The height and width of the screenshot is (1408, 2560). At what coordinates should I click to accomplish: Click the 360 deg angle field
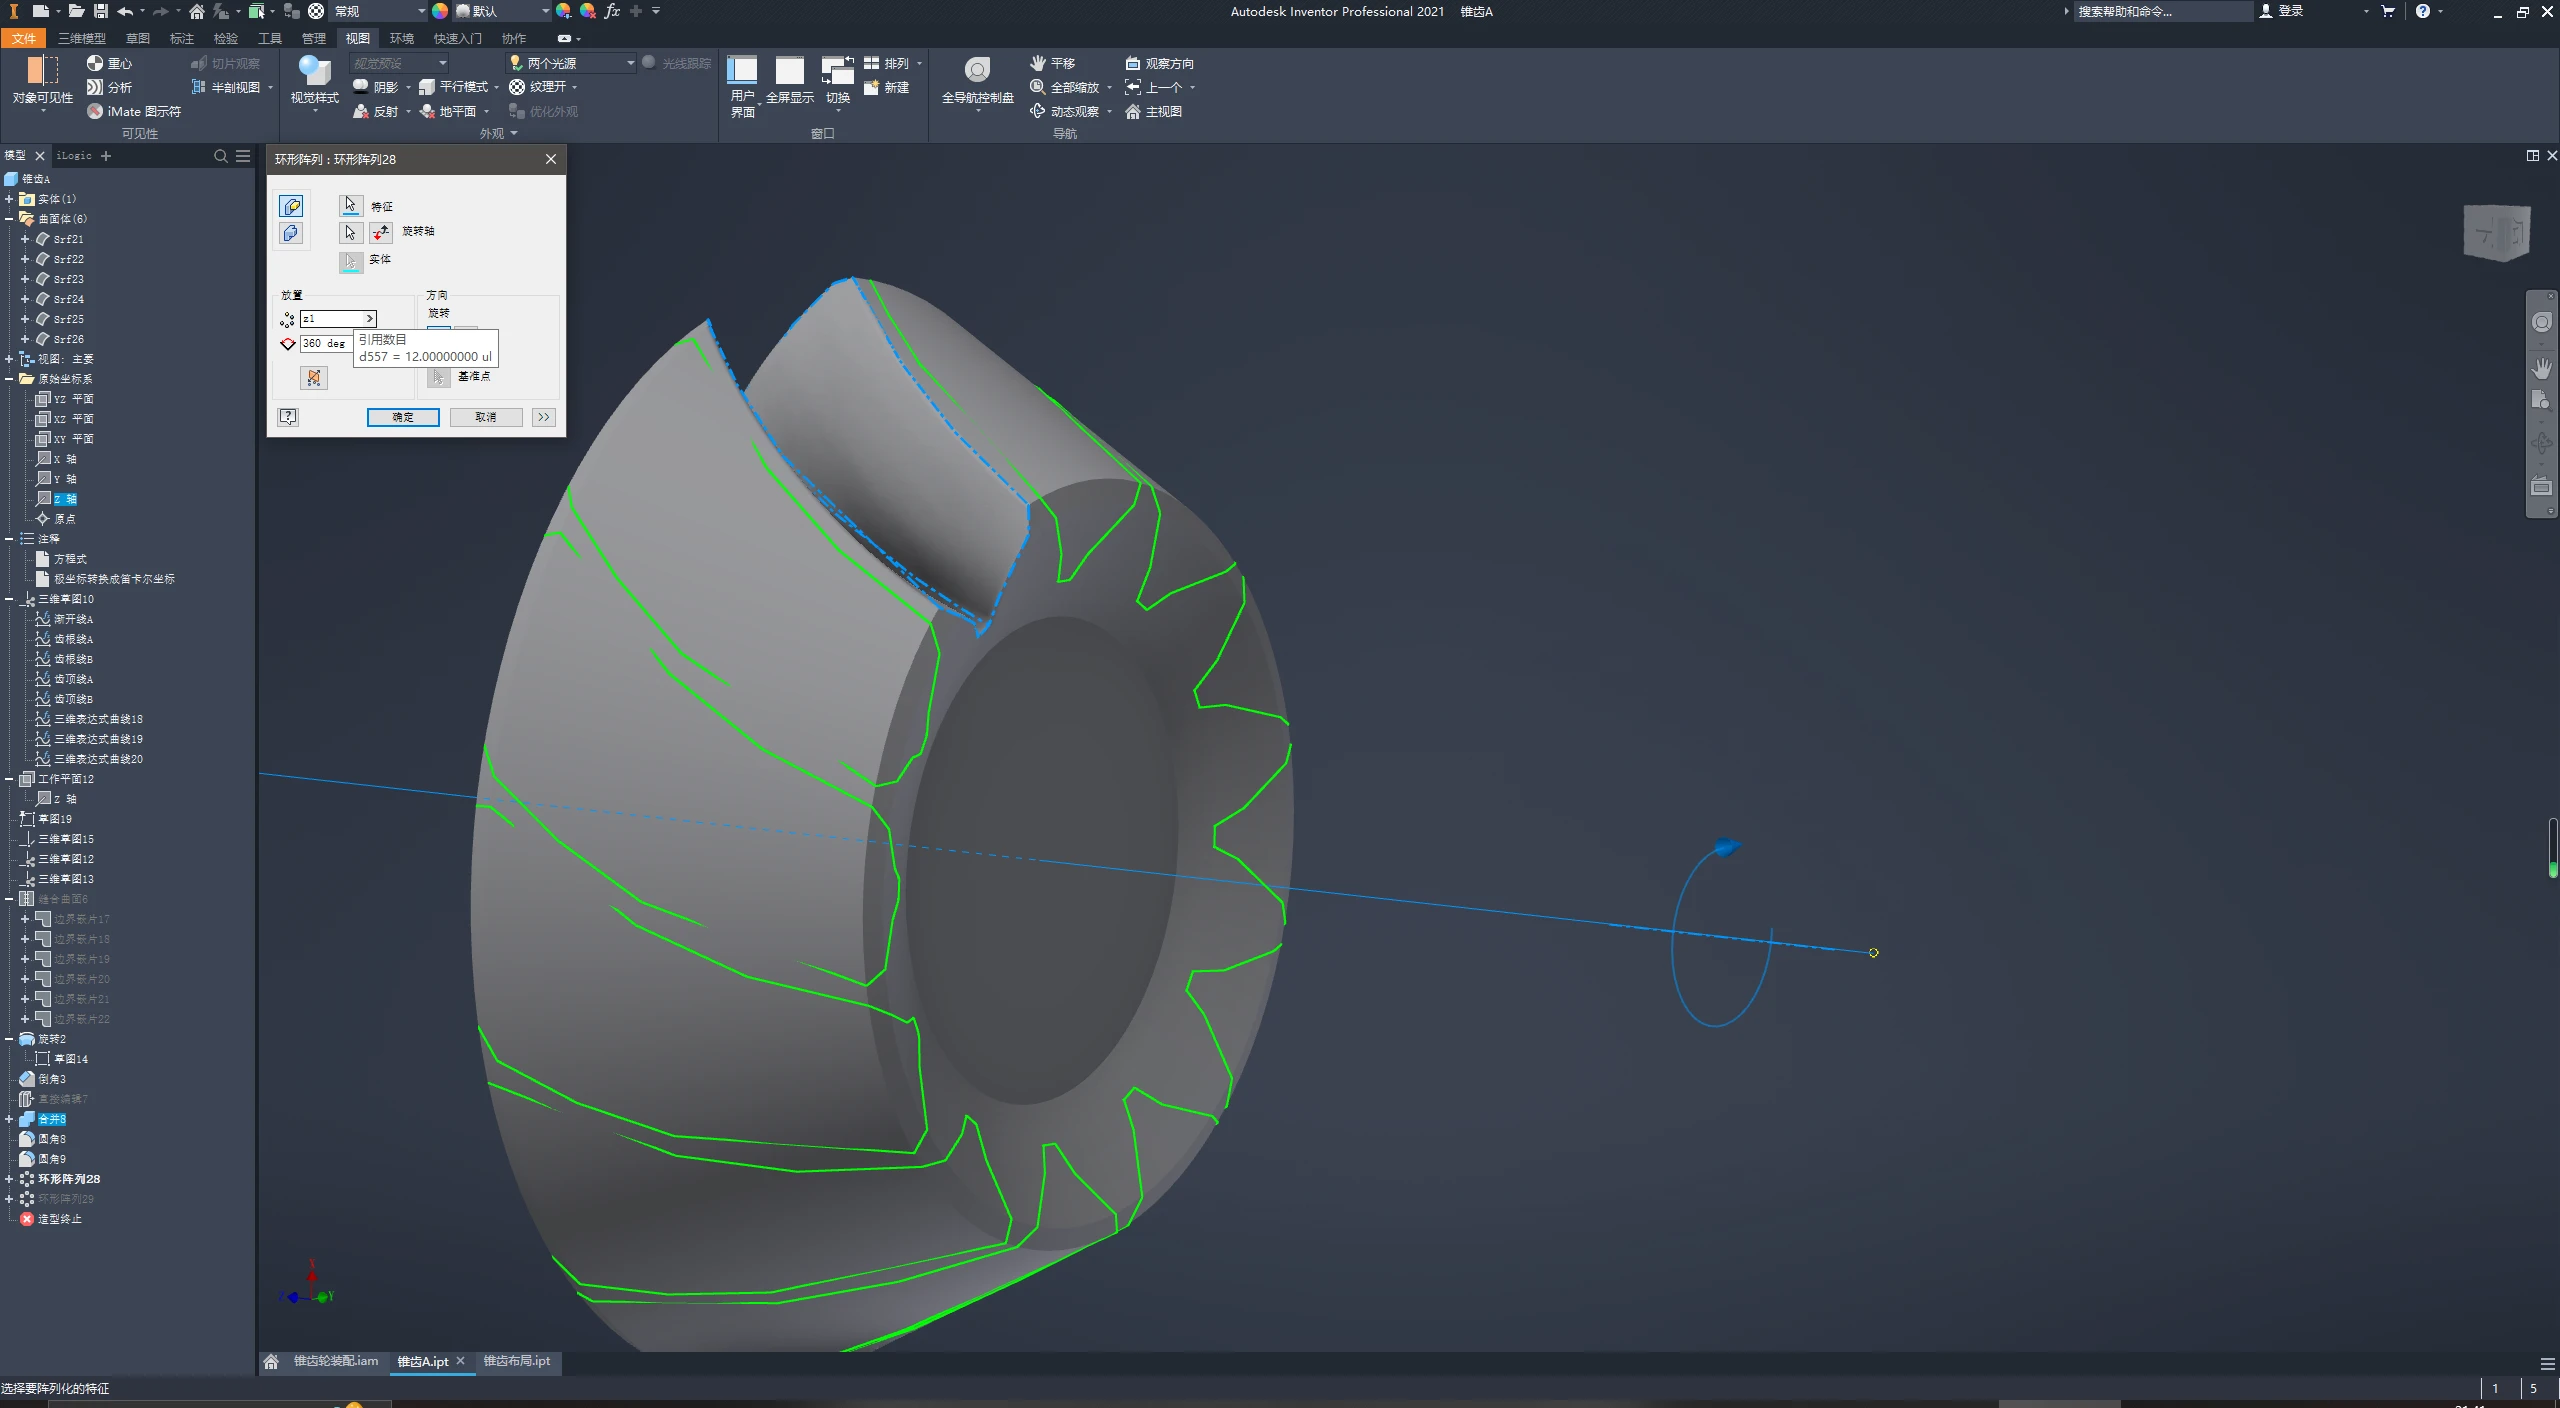pos(325,343)
